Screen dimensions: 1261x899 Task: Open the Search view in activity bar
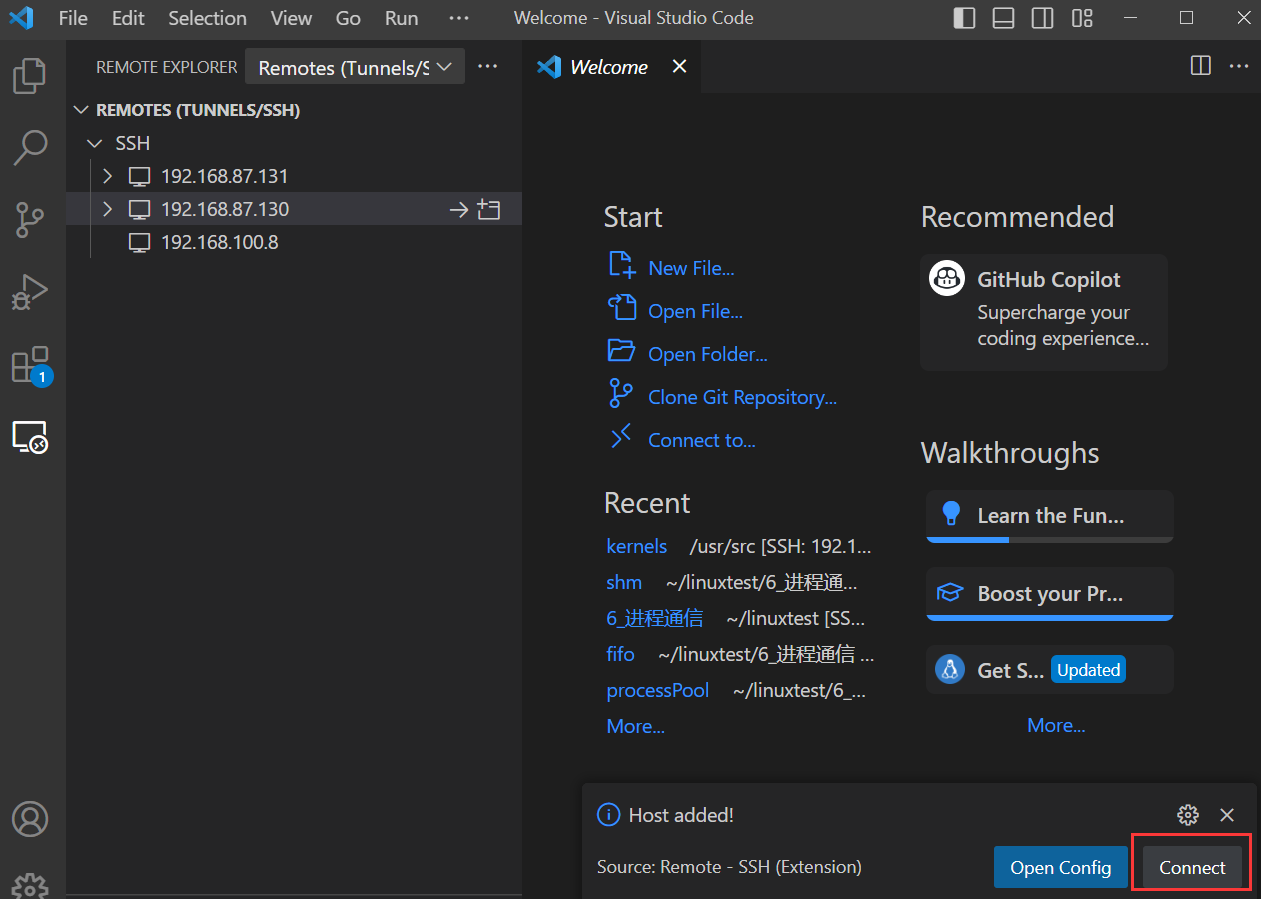pos(30,148)
